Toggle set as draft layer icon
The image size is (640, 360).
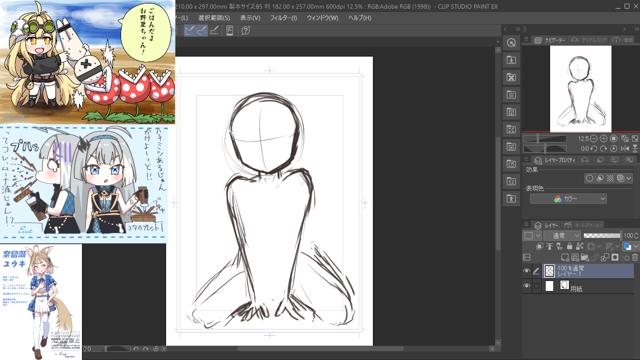(x=559, y=247)
